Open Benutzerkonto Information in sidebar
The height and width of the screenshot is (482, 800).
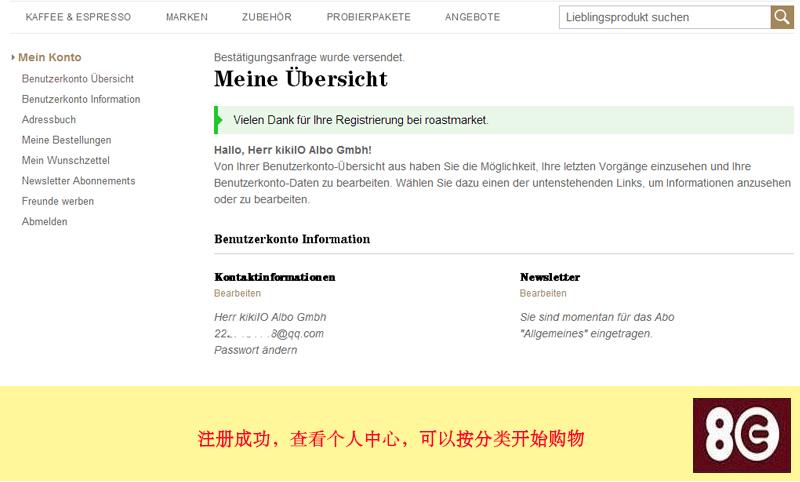[81, 99]
